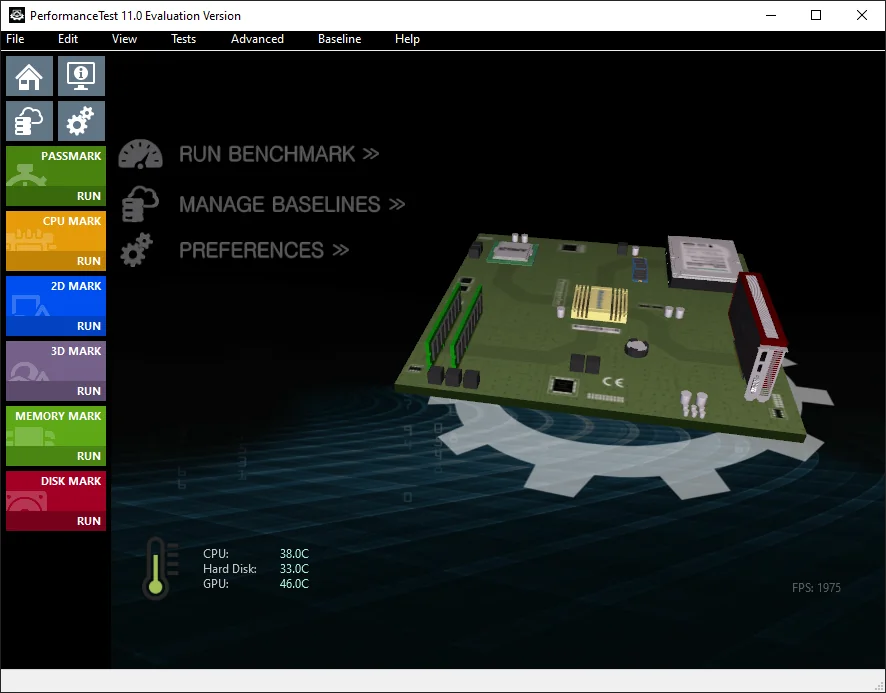Click the FPS: 1975 counter
The width and height of the screenshot is (886, 693).
(x=816, y=588)
